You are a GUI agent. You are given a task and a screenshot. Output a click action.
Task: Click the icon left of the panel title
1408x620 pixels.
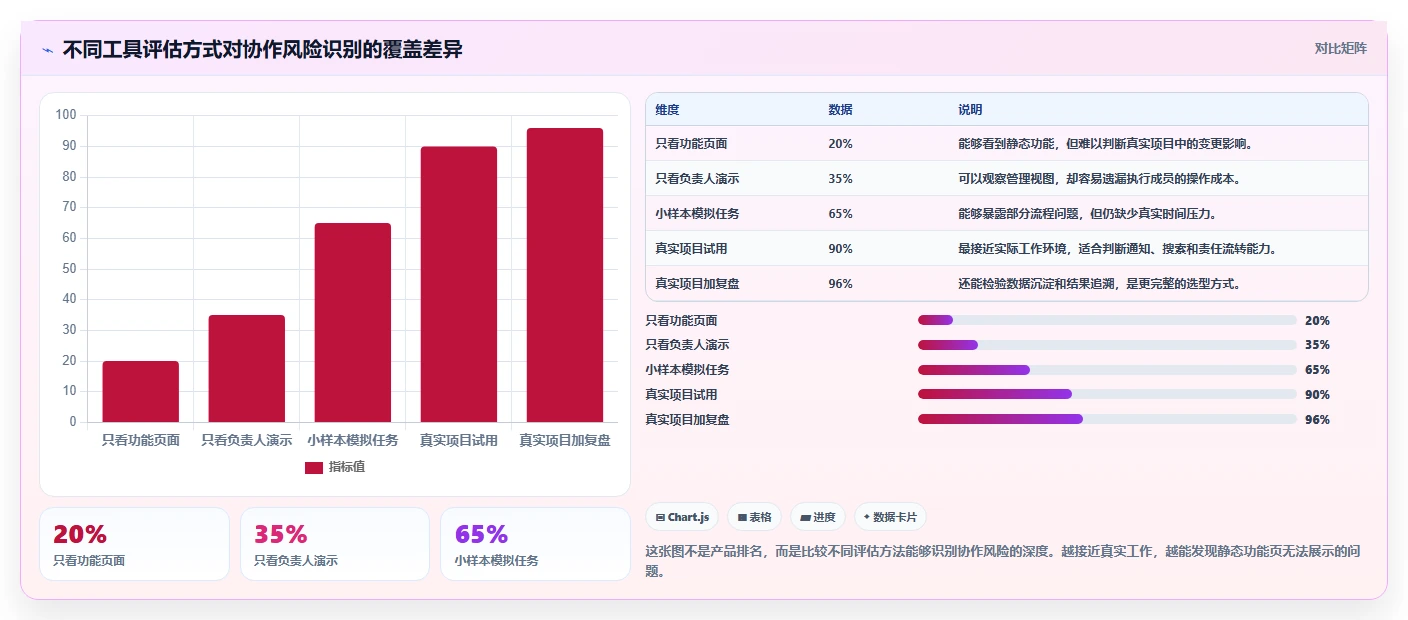(47, 50)
